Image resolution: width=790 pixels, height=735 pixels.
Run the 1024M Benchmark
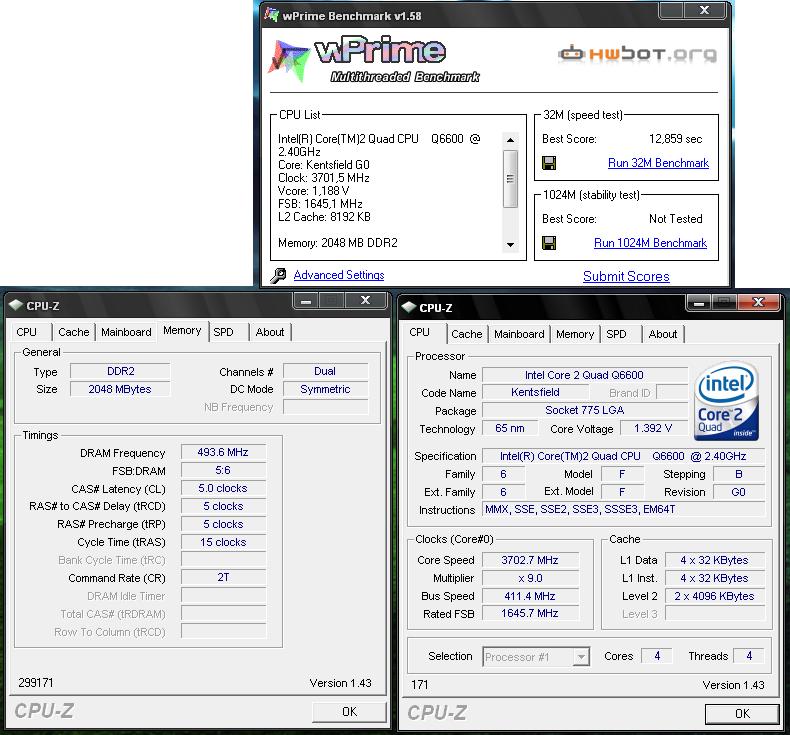point(650,243)
